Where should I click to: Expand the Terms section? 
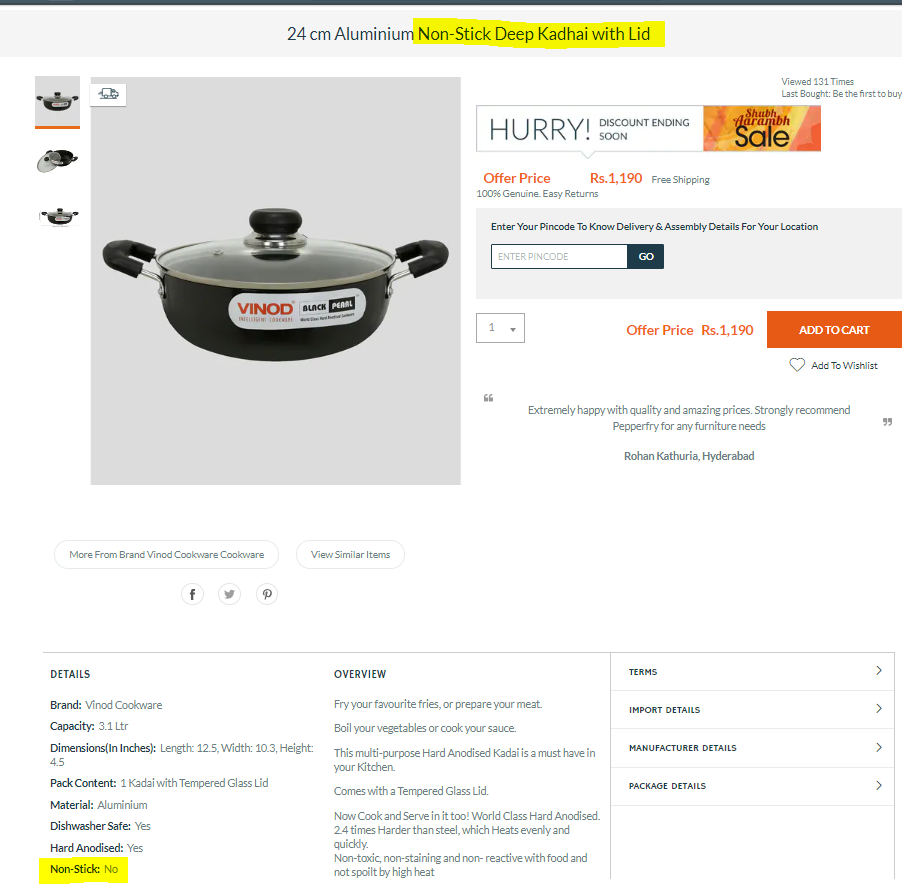752,671
